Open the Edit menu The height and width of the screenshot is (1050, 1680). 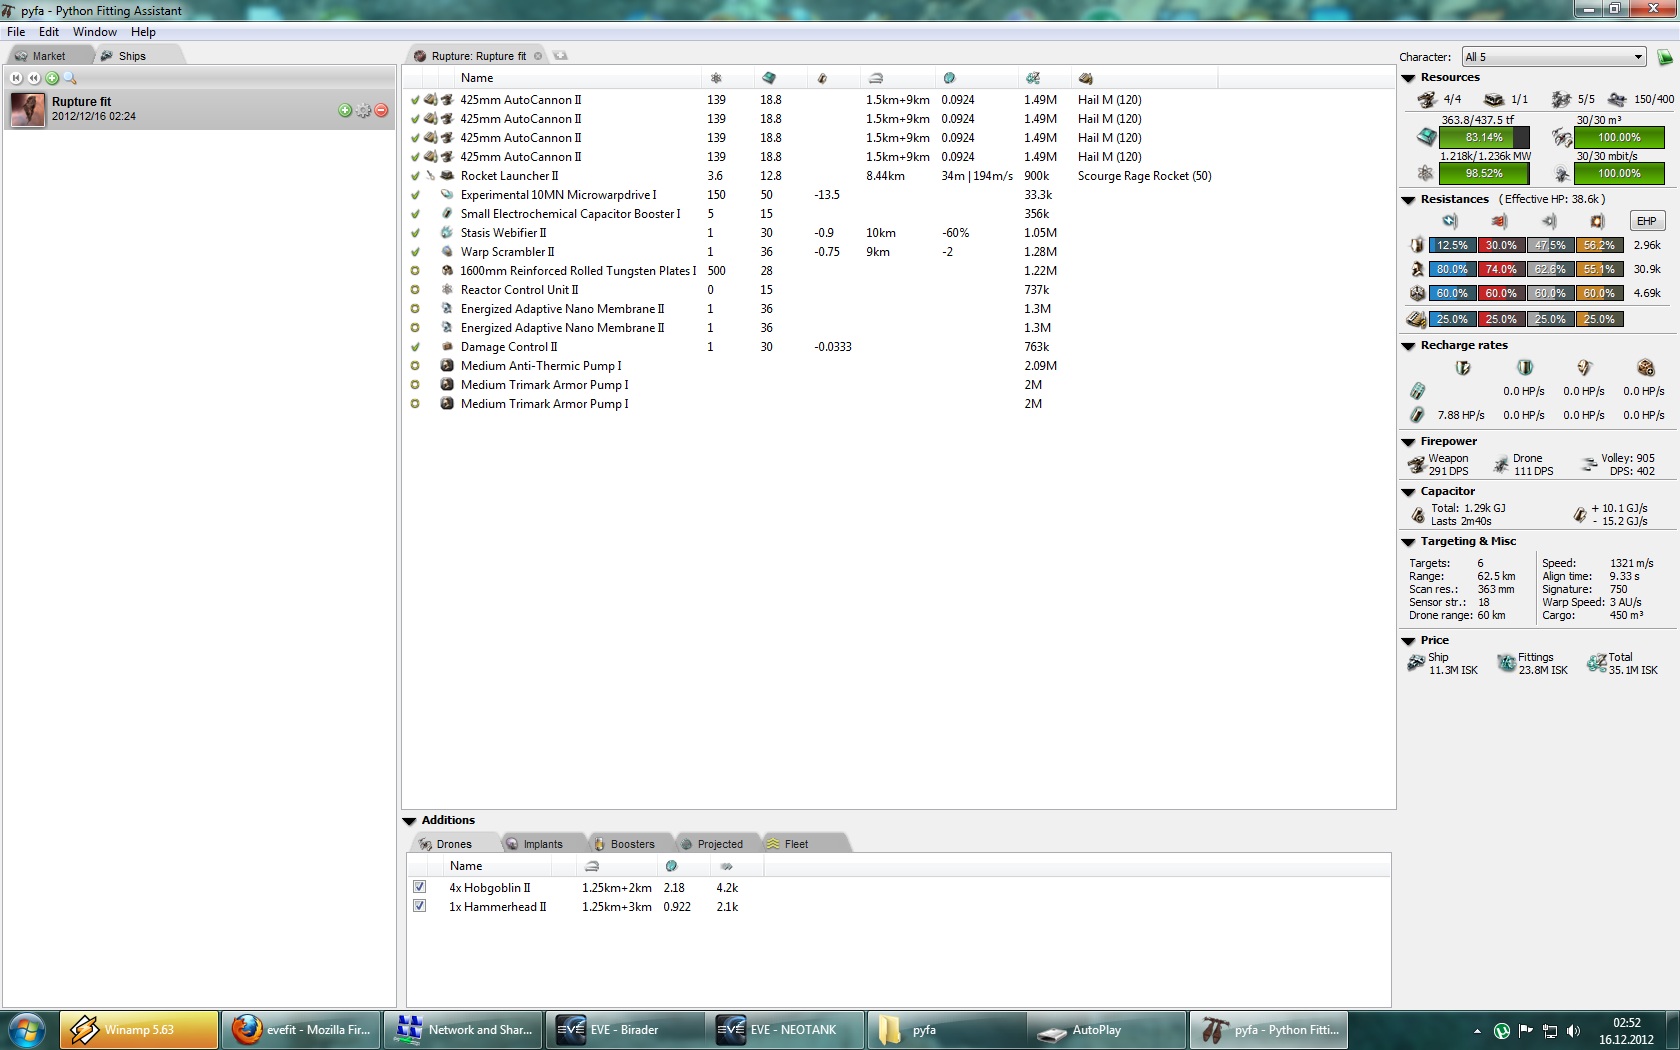[x=49, y=32]
